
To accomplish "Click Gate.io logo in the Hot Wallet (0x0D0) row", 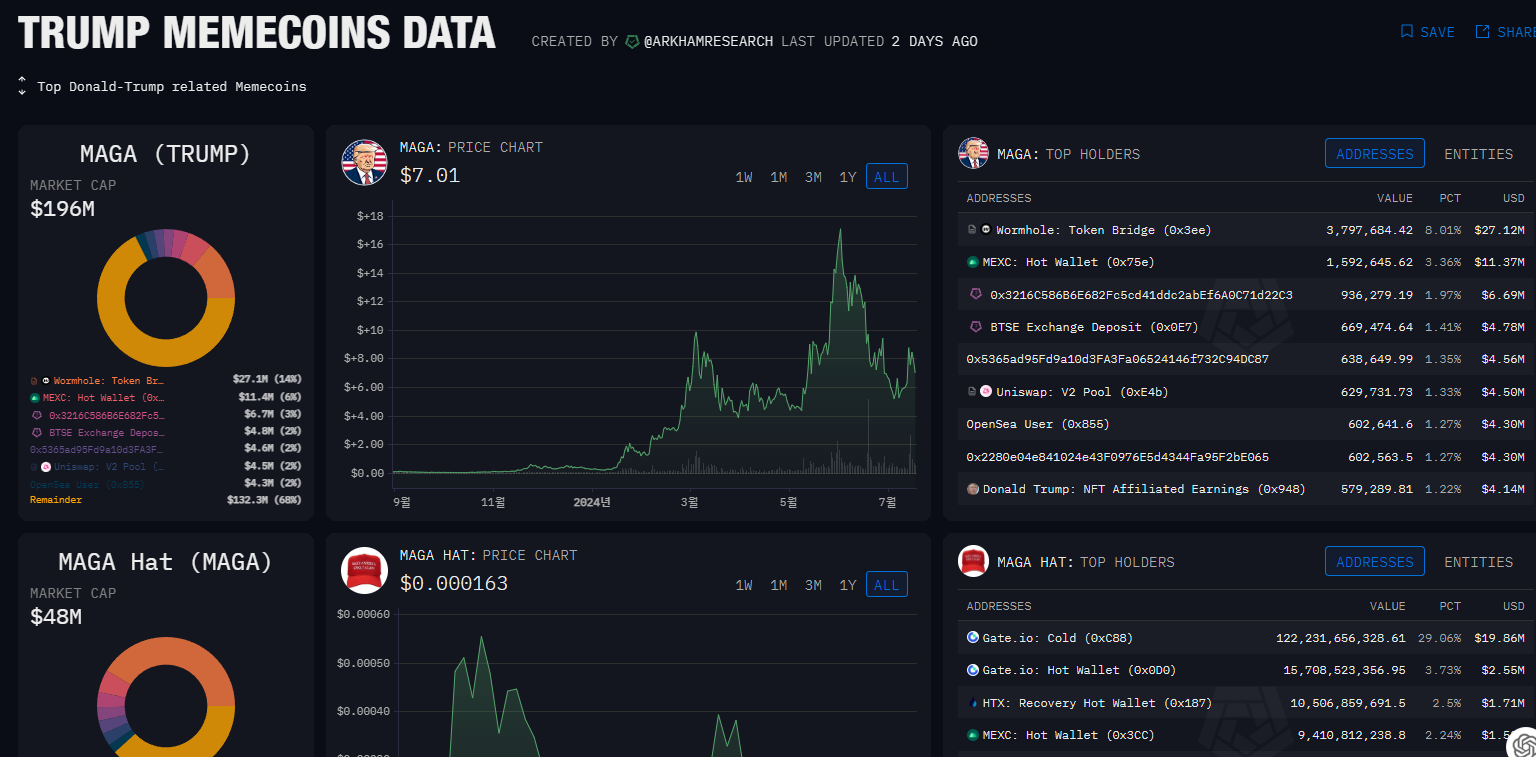I will 973,670.
